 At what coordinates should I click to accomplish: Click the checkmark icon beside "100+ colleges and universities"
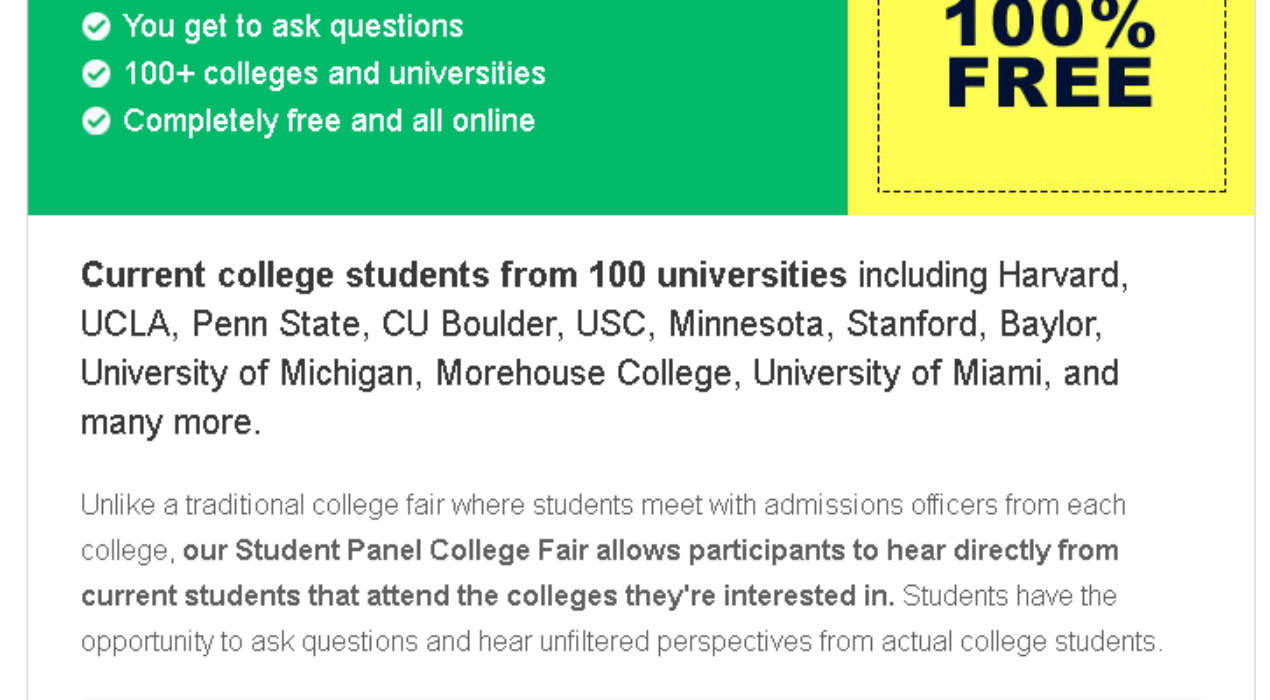pyautogui.click(x=96, y=74)
